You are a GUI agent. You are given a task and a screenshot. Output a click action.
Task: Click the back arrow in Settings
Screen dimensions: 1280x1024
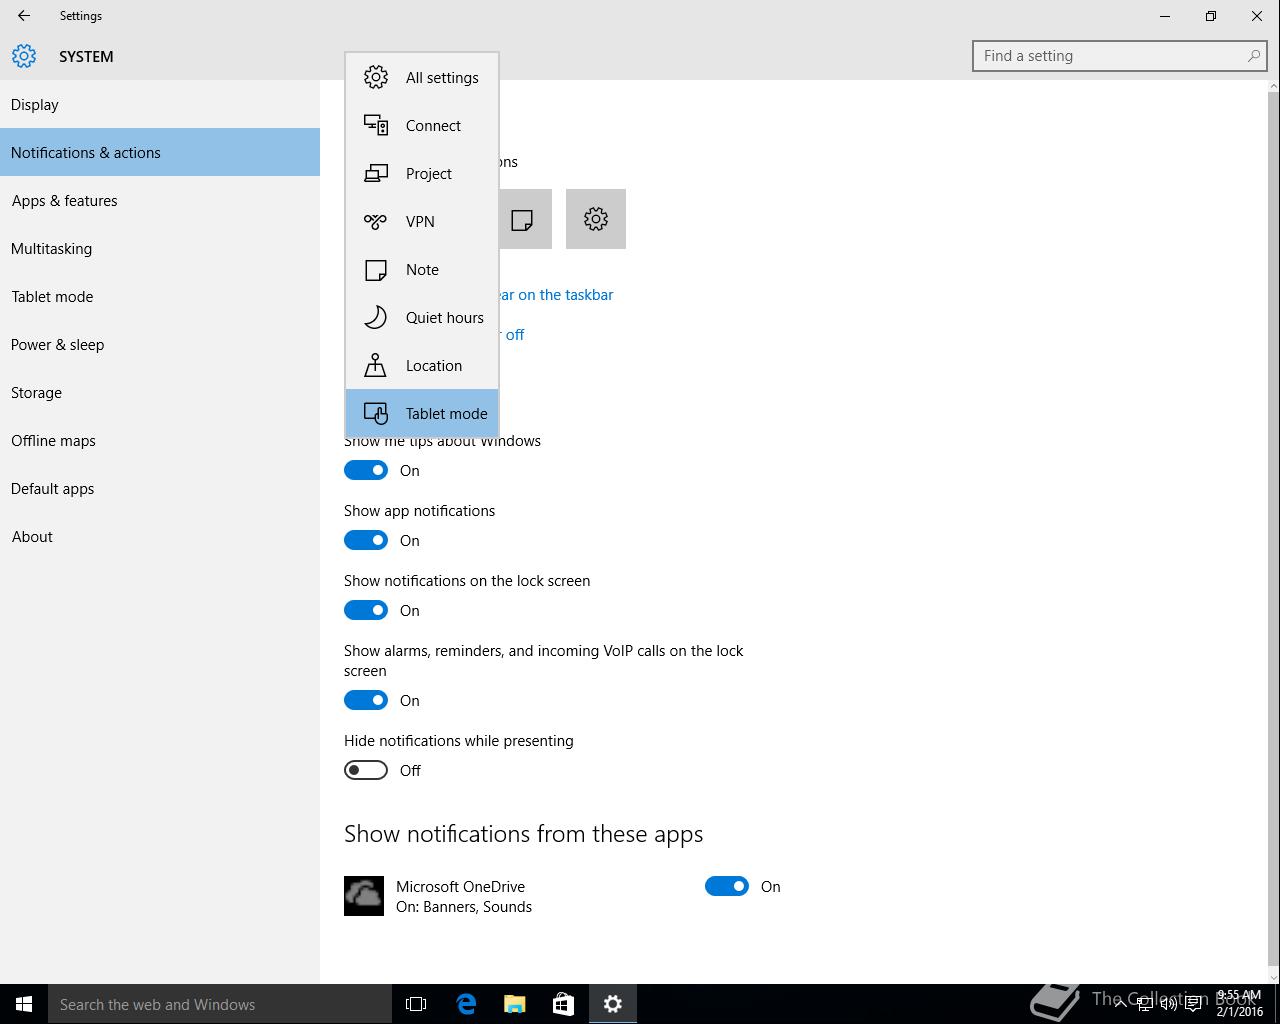[x=24, y=16]
